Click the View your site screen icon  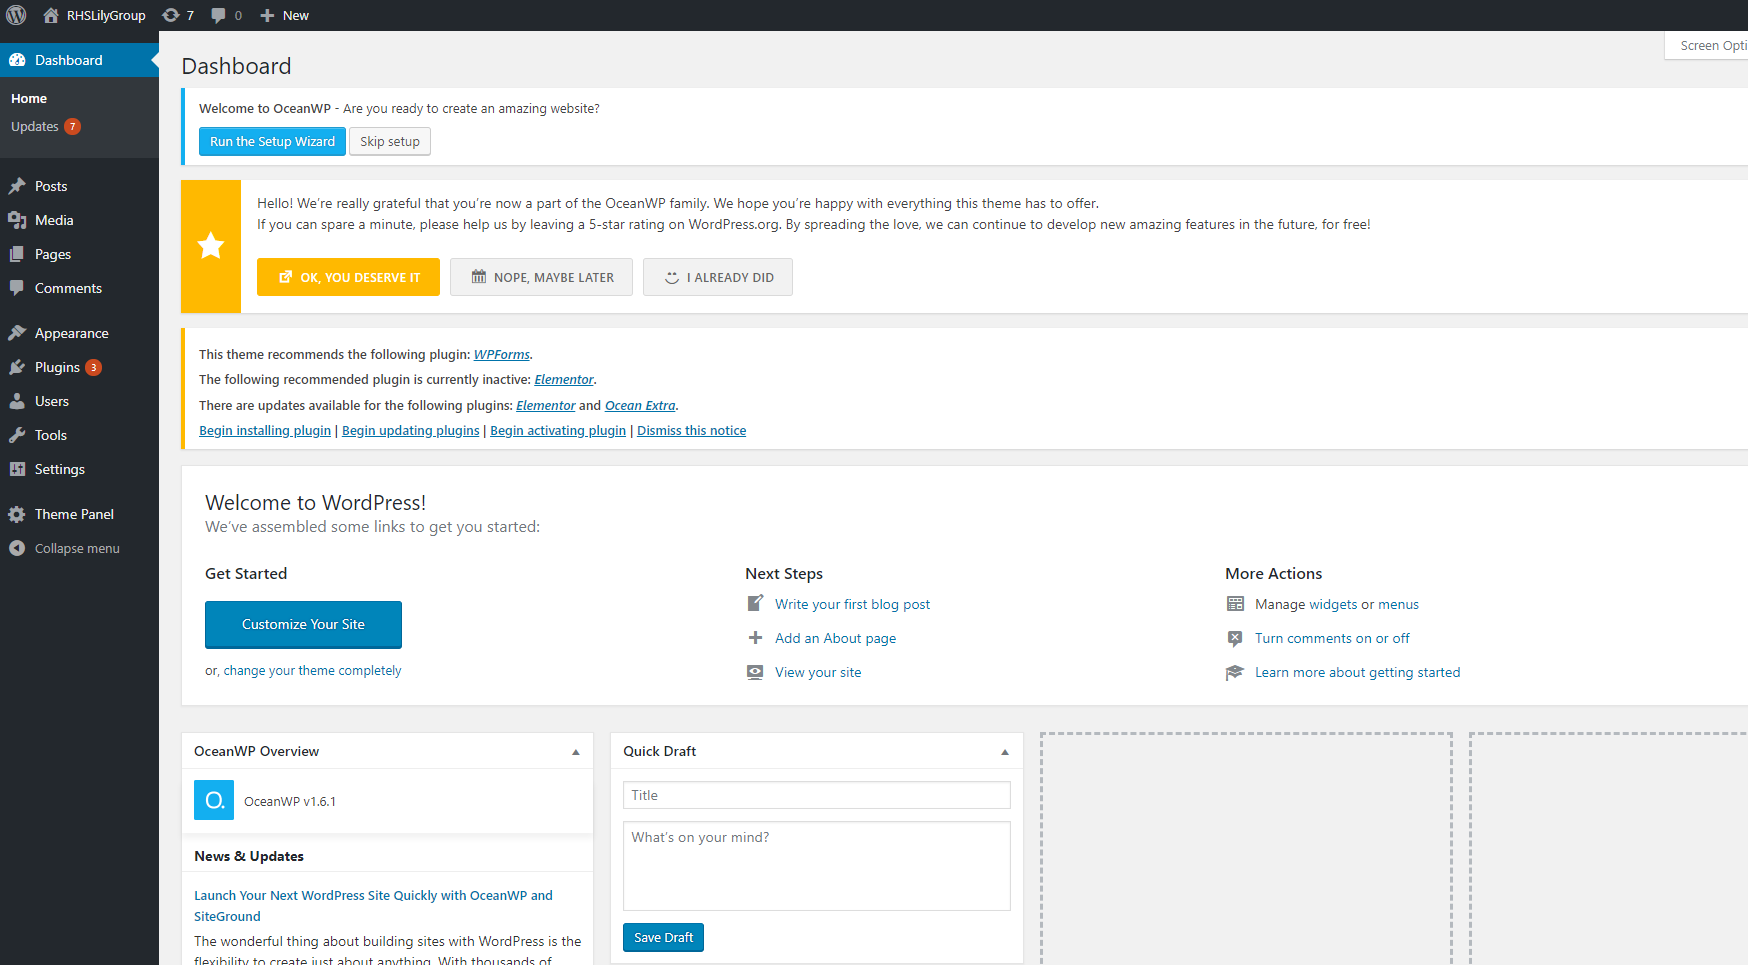(x=756, y=672)
